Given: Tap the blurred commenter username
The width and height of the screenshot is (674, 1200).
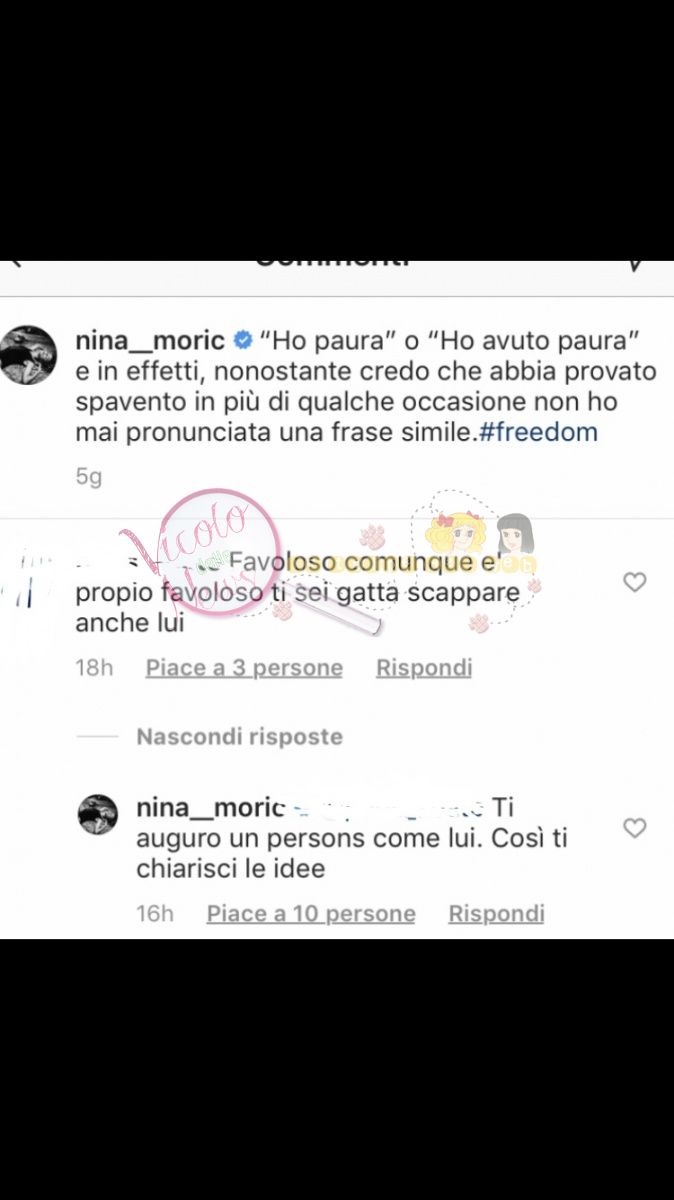Looking at the screenshot, I should (x=150, y=560).
